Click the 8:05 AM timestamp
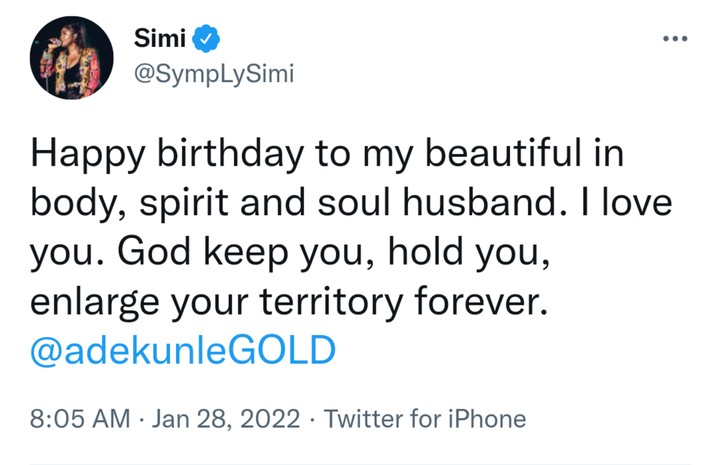Image resolution: width=720 pixels, height=465 pixels. [x=79, y=415]
